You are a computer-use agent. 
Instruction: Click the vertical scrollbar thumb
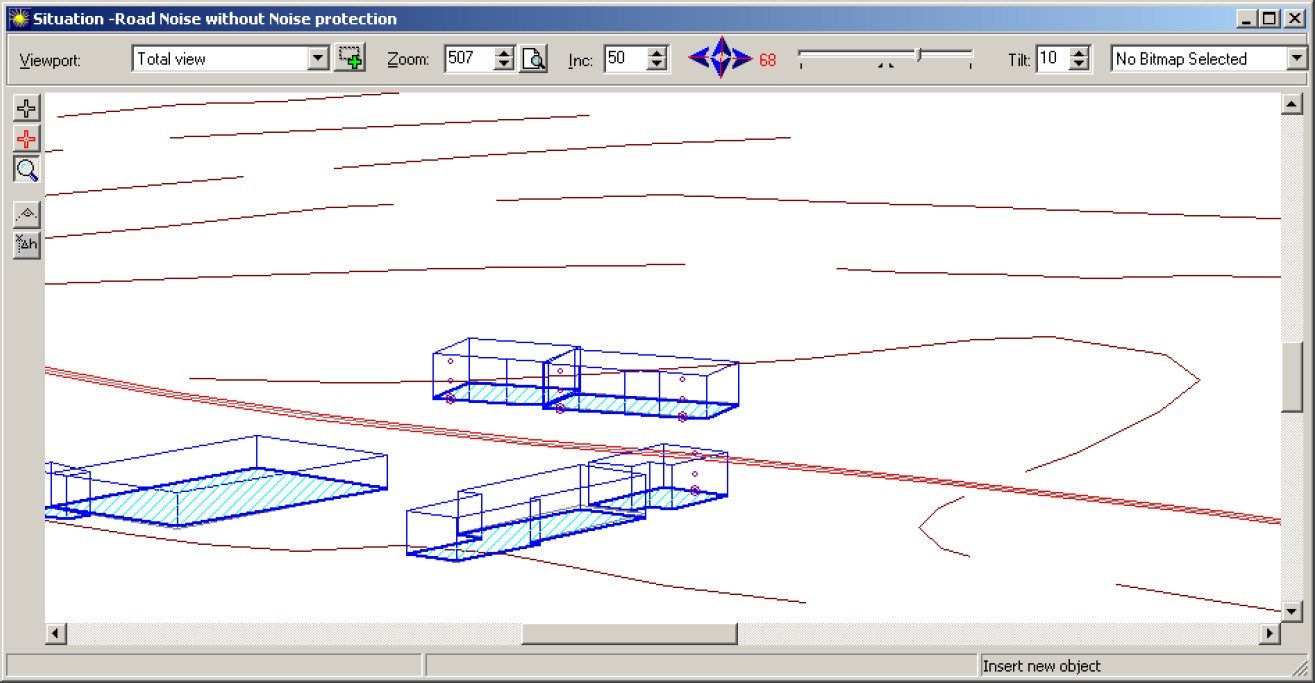(1291, 376)
